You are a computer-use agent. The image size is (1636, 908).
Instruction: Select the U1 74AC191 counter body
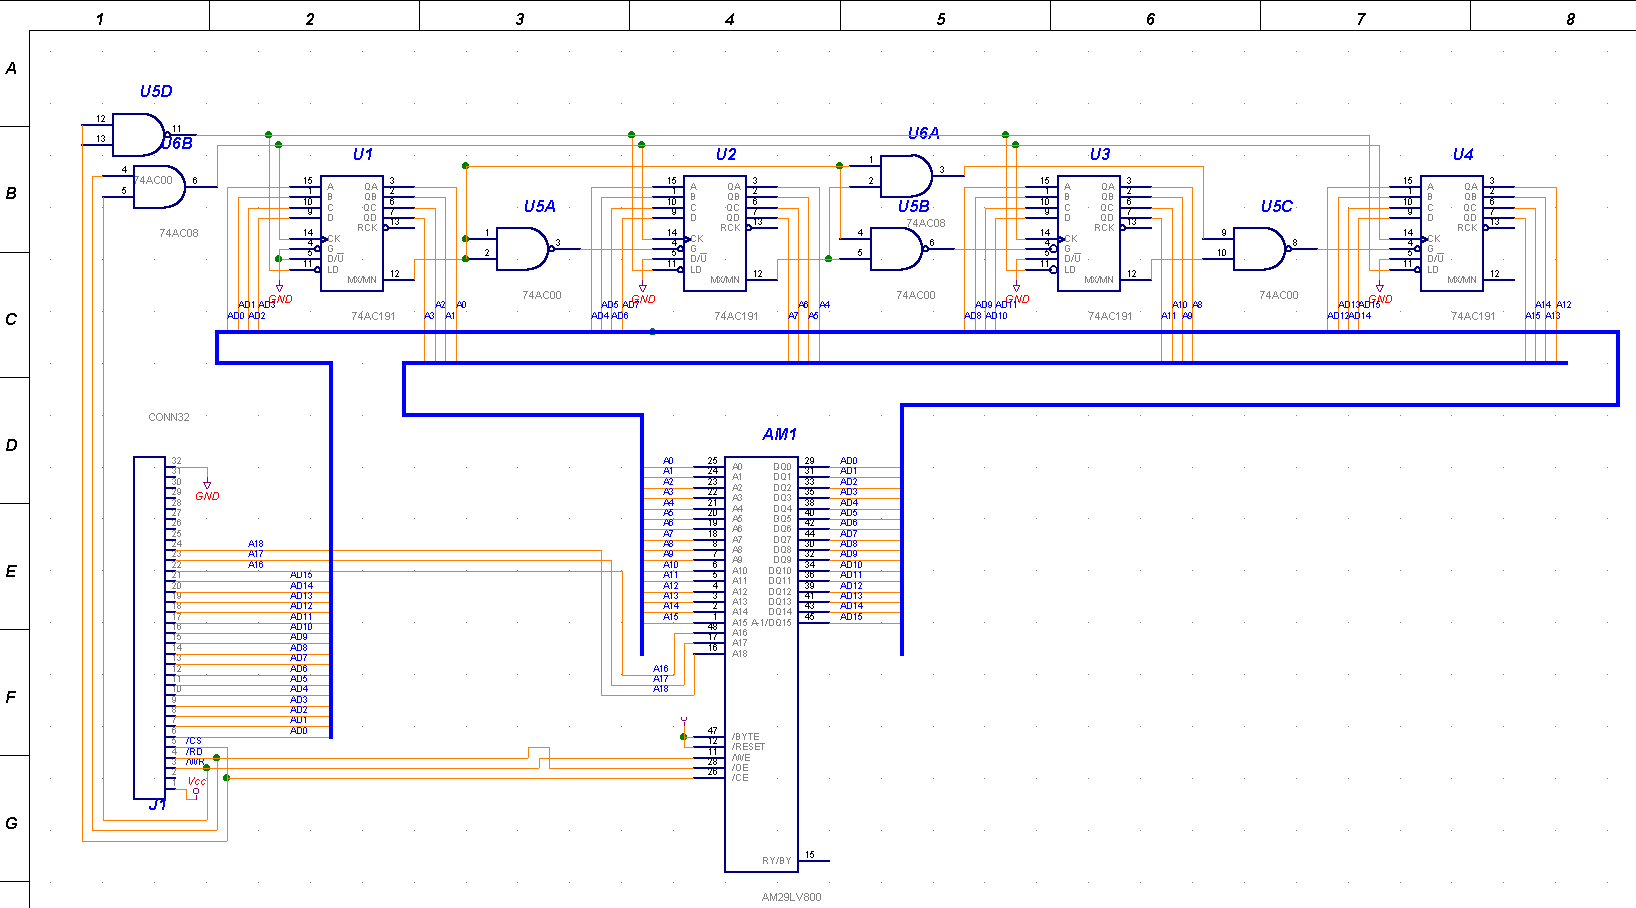(351, 234)
